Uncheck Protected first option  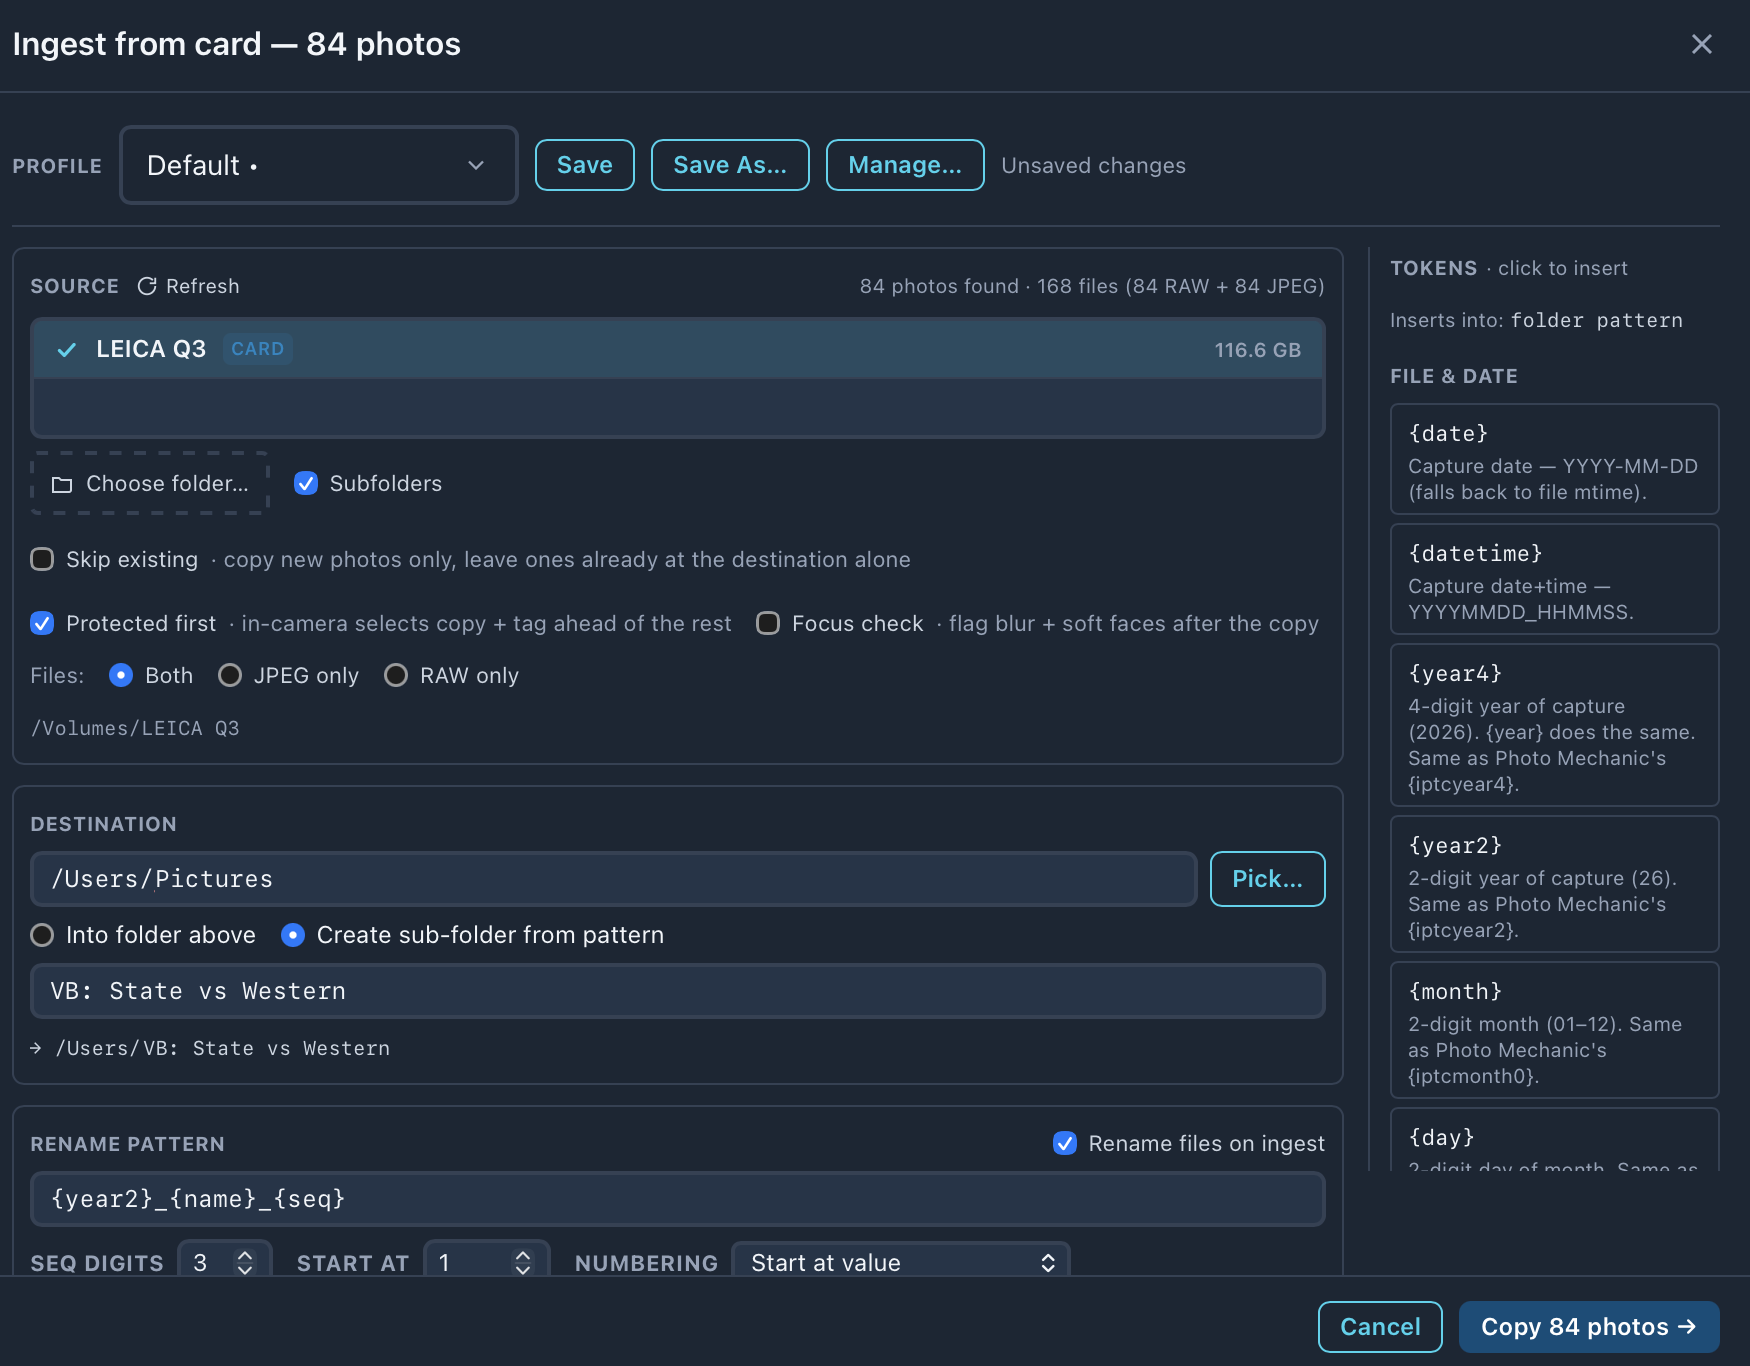tap(42, 623)
